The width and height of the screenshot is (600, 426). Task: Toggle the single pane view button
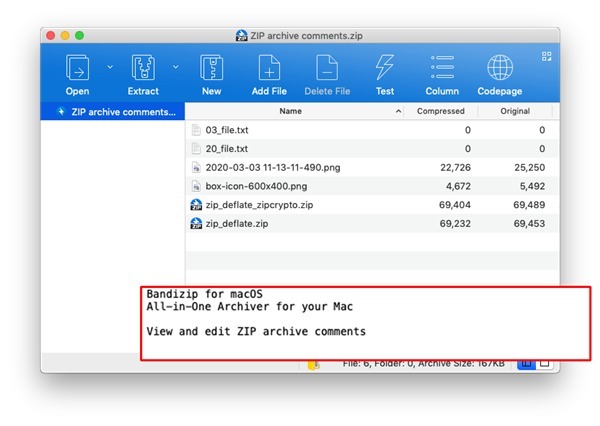tap(545, 364)
